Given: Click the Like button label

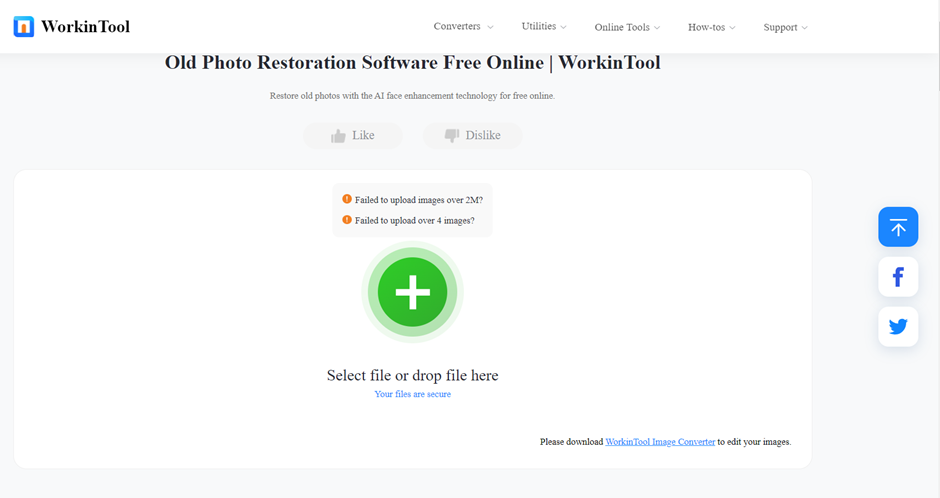Looking at the screenshot, I should point(363,135).
